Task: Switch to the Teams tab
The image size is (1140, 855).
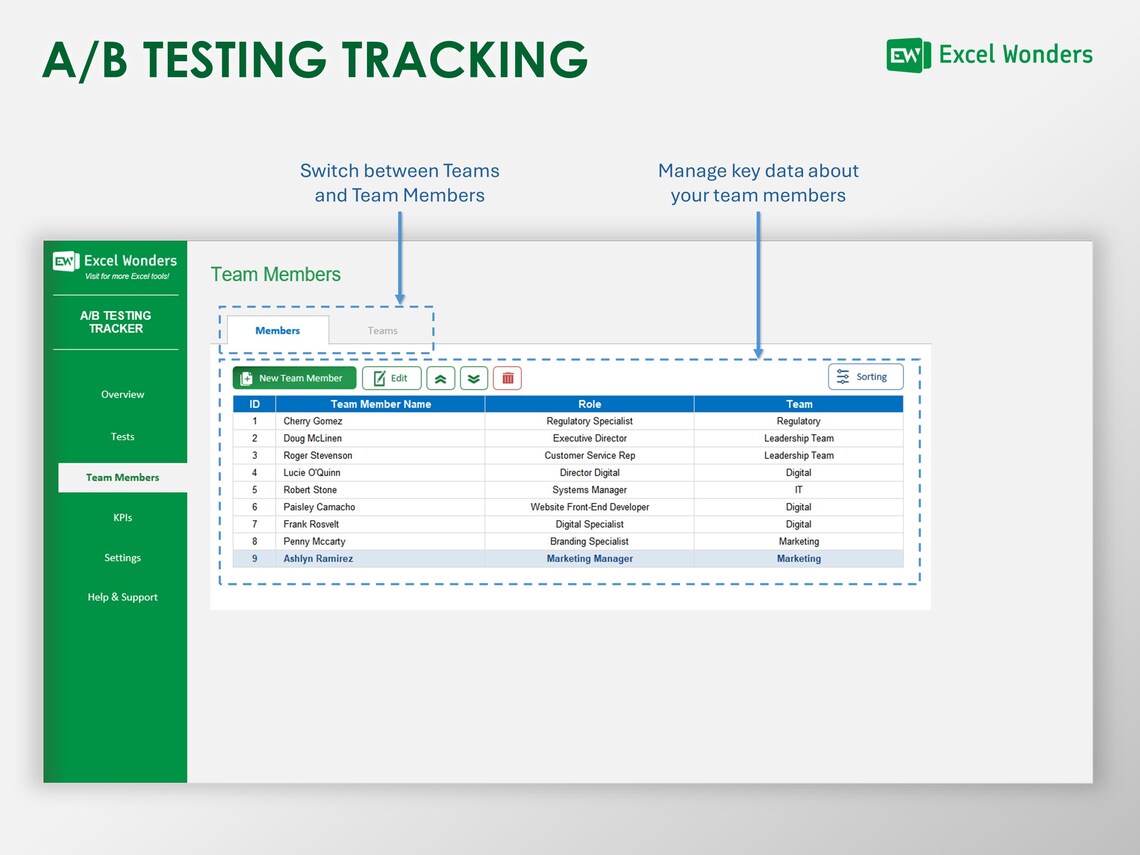Action: click(x=382, y=330)
